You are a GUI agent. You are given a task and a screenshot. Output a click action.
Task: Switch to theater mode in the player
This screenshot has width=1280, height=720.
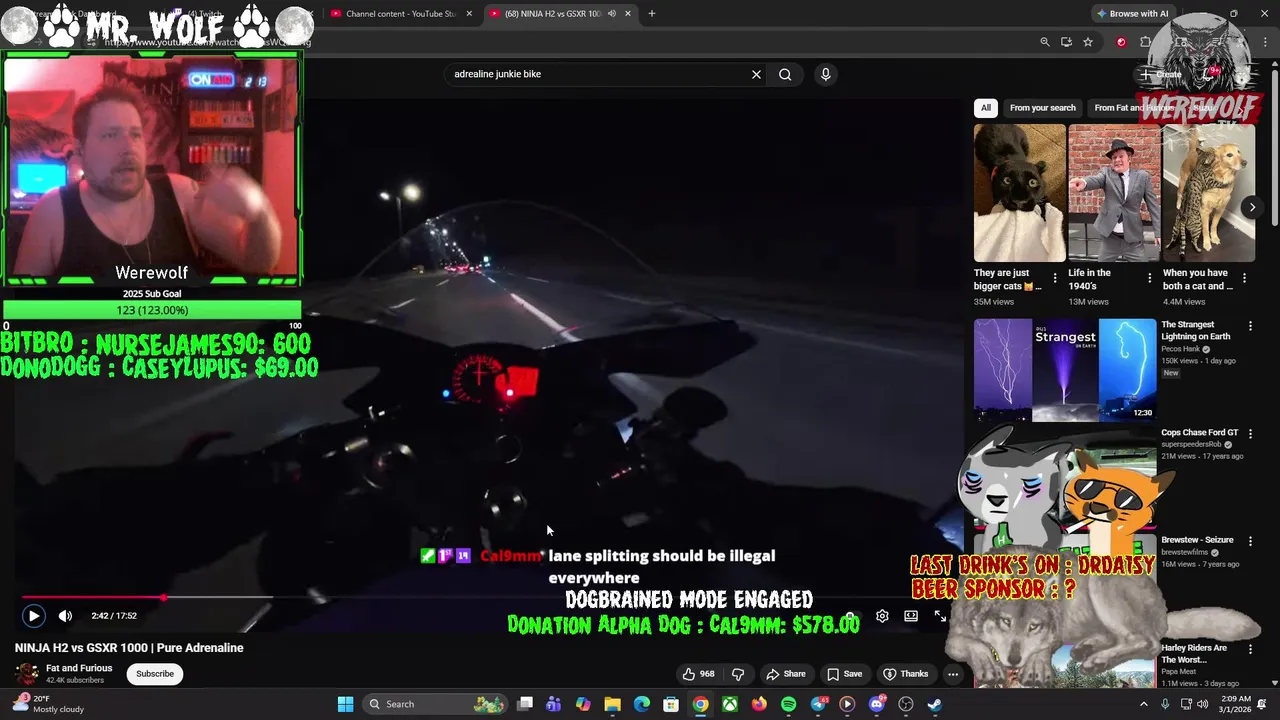911,616
